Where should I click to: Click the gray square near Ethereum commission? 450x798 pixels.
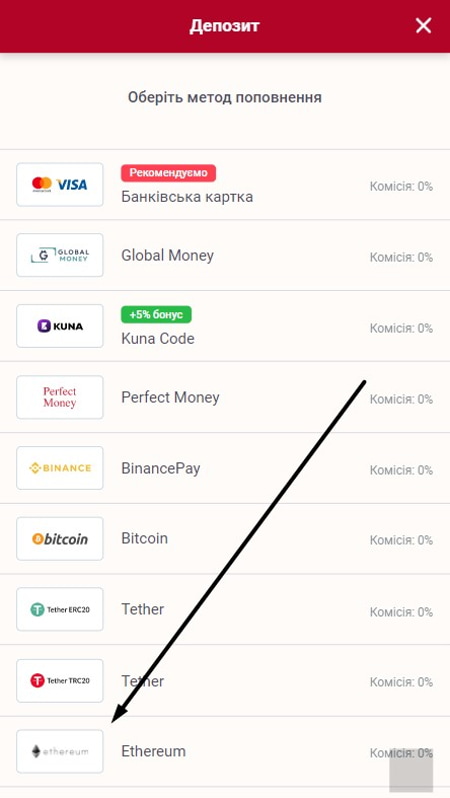click(x=411, y=770)
